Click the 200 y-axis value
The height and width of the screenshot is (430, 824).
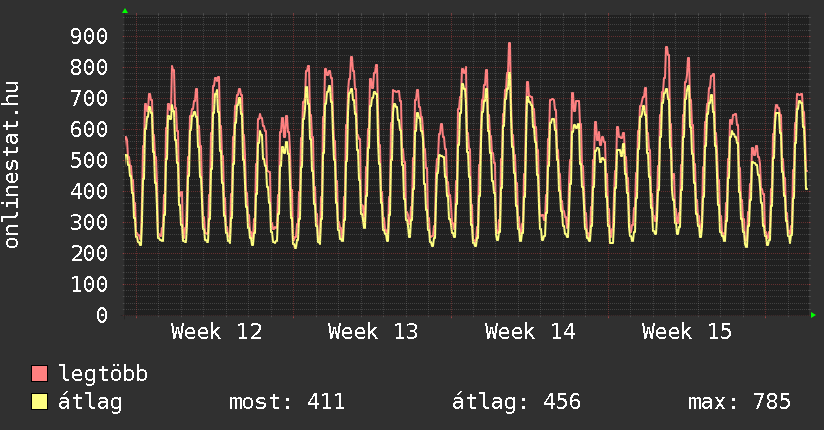(89, 253)
